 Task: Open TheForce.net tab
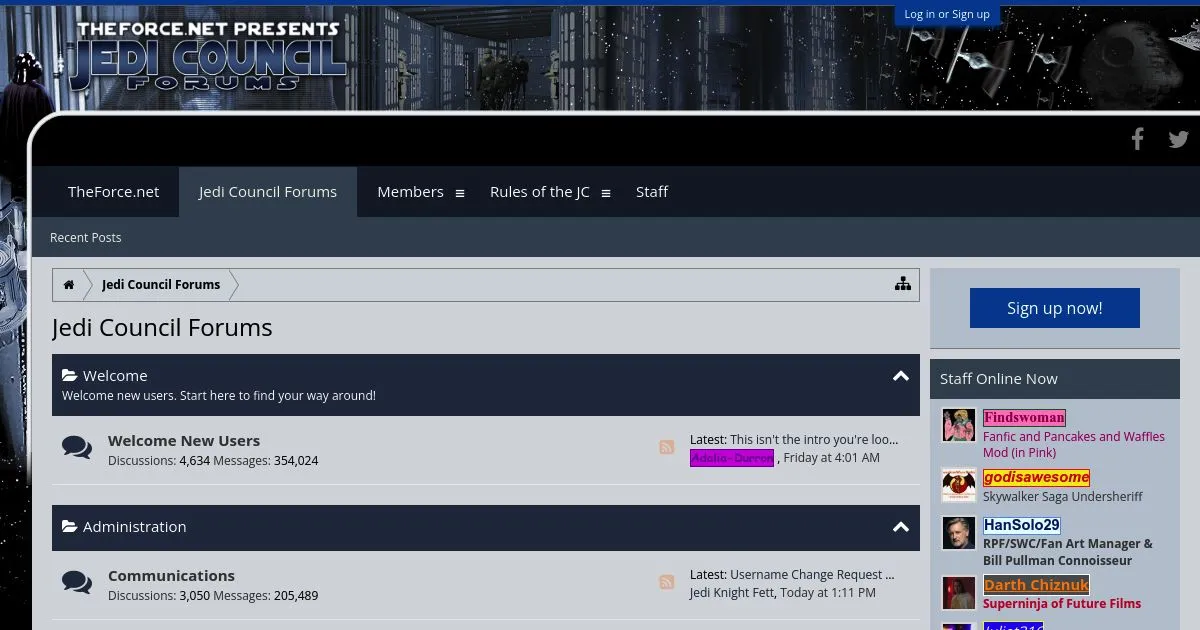114,192
